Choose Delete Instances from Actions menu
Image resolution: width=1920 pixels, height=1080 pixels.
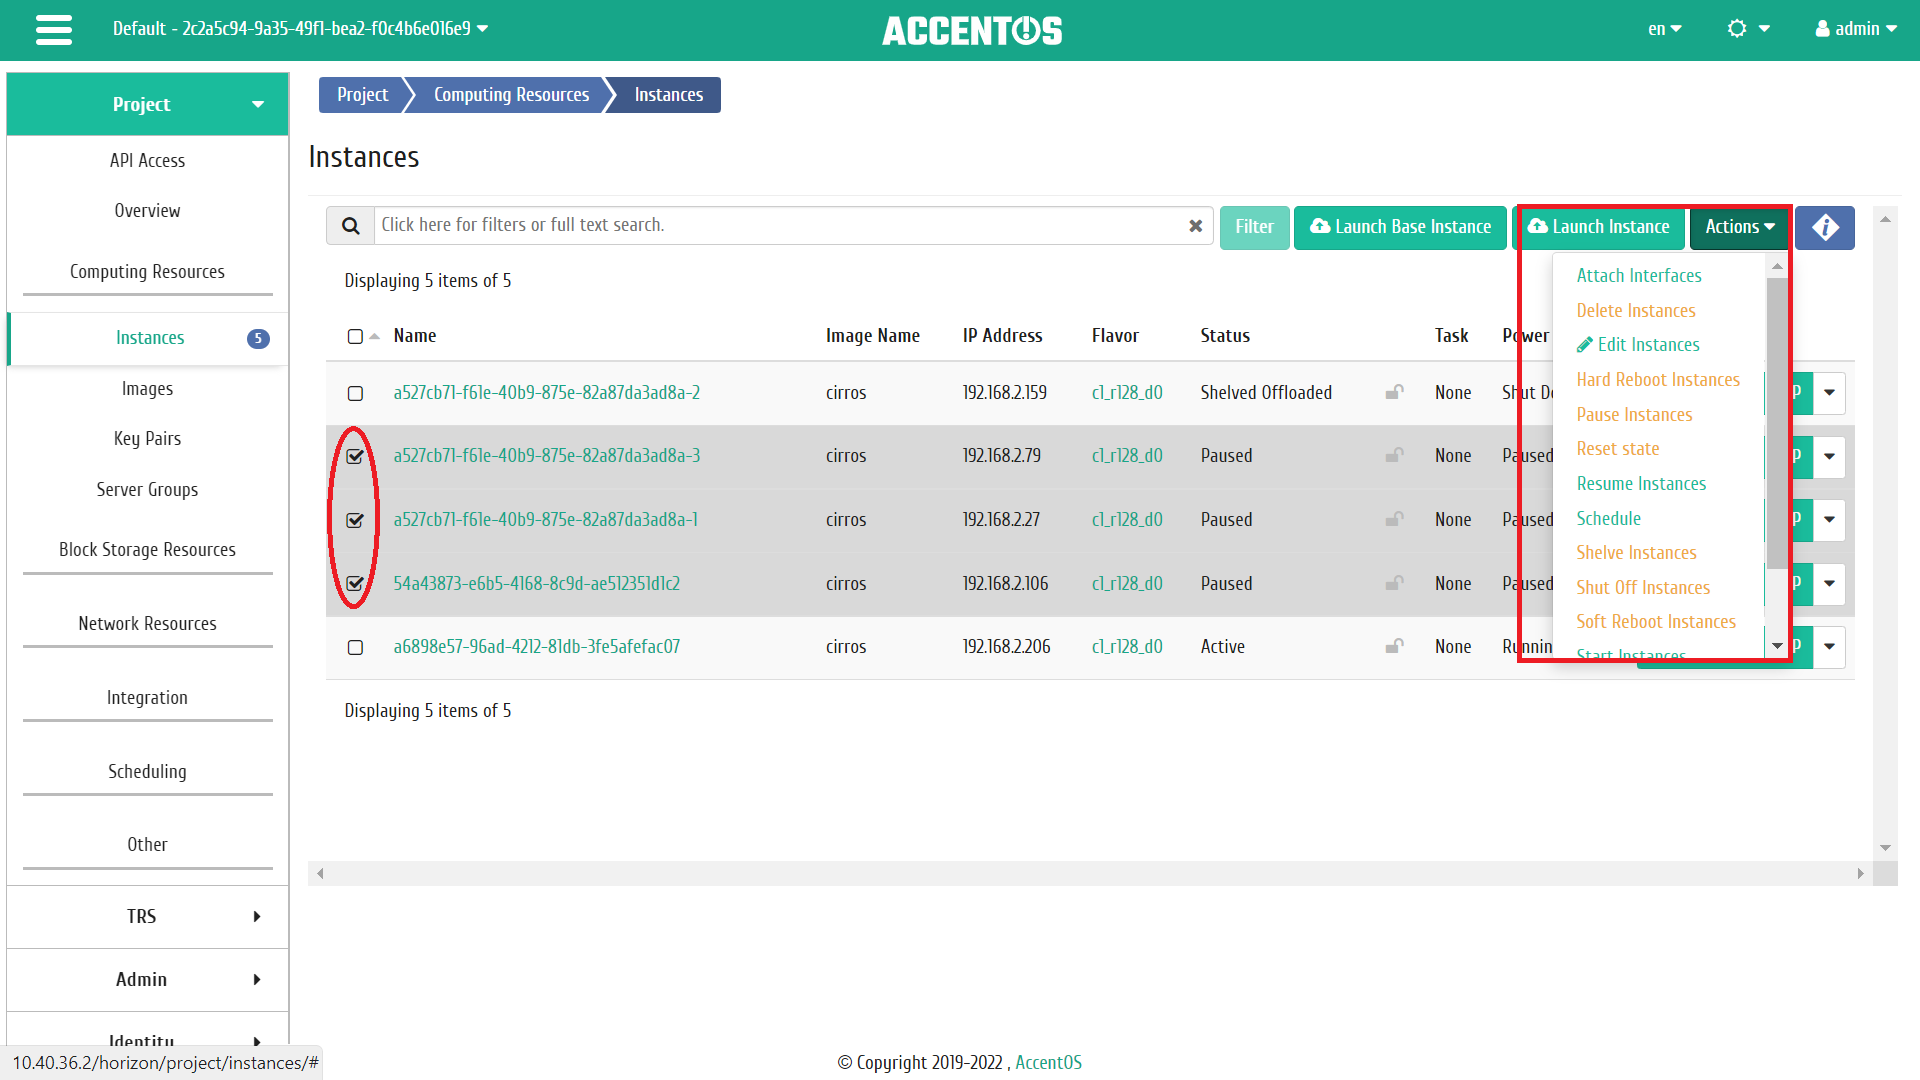click(1636, 310)
